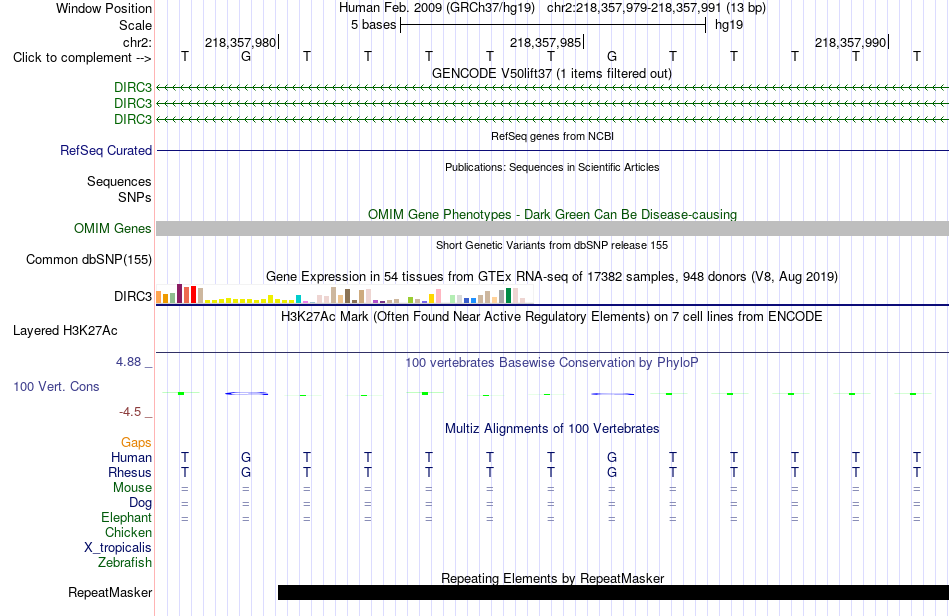
Task: Open "100 vertebrates Basewise Conservation by PhyloP" title
Action: click(x=552, y=363)
